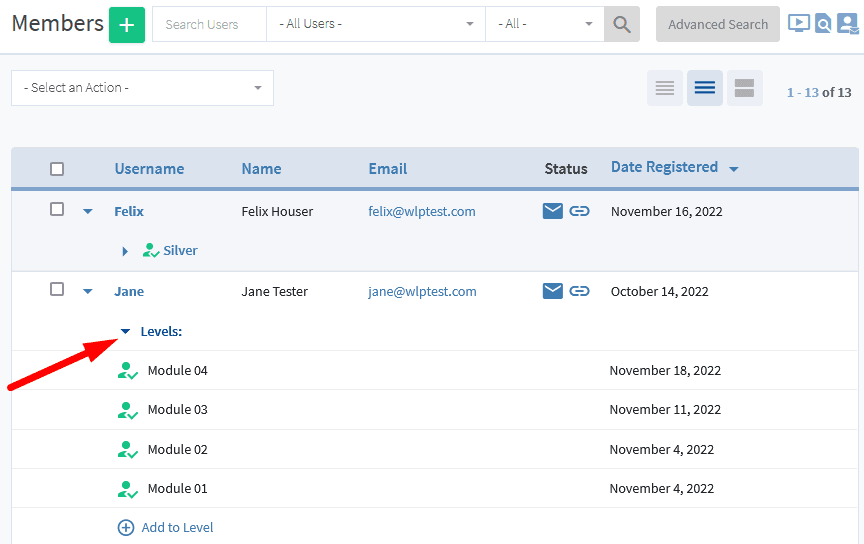Image resolution: width=864 pixels, height=544 pixels.
Task: Click the Module 01 active member icon
Action: point(127,488)
